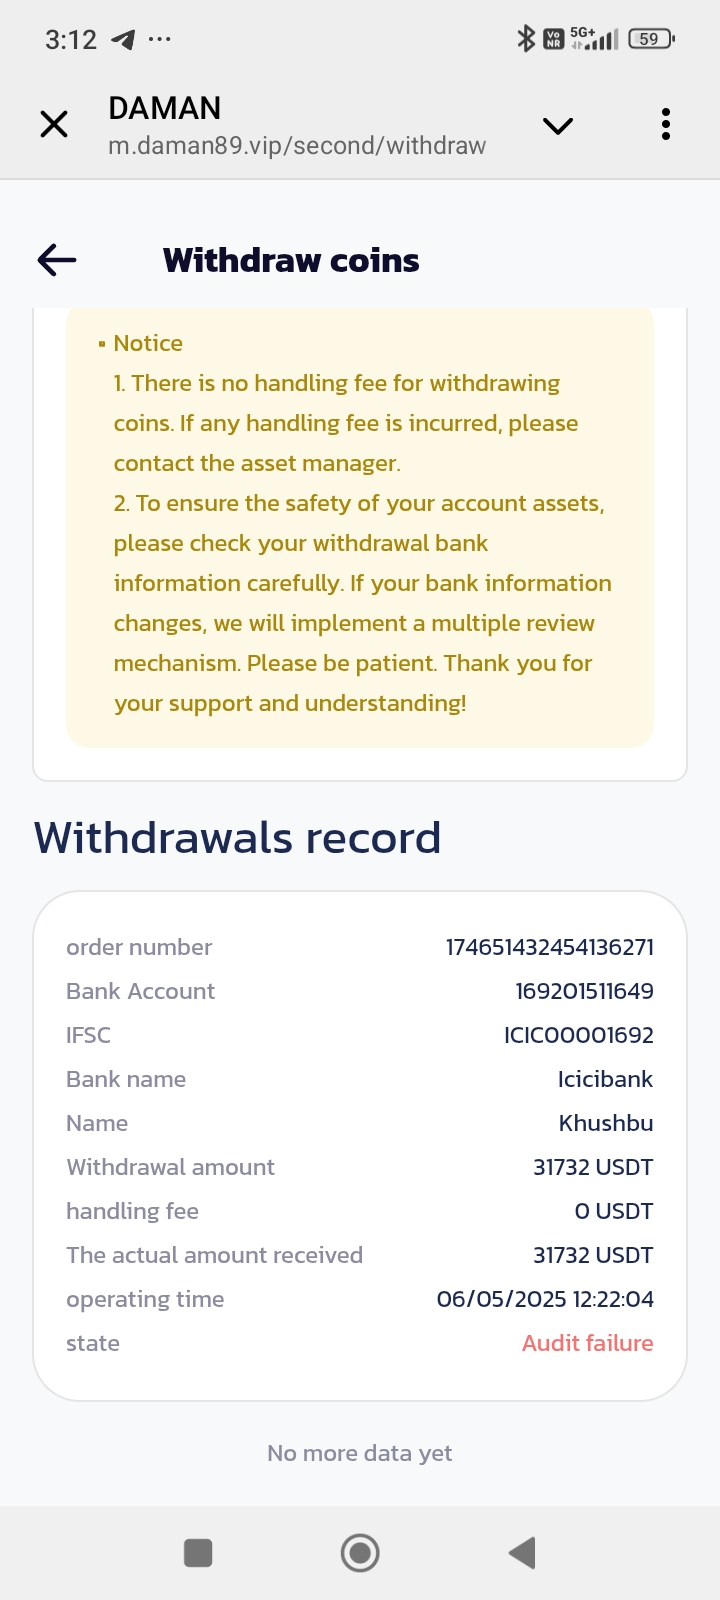The image size is (720, 1600).
Task: Tap the Withdraw coins header title
Action: pos(291,260)
